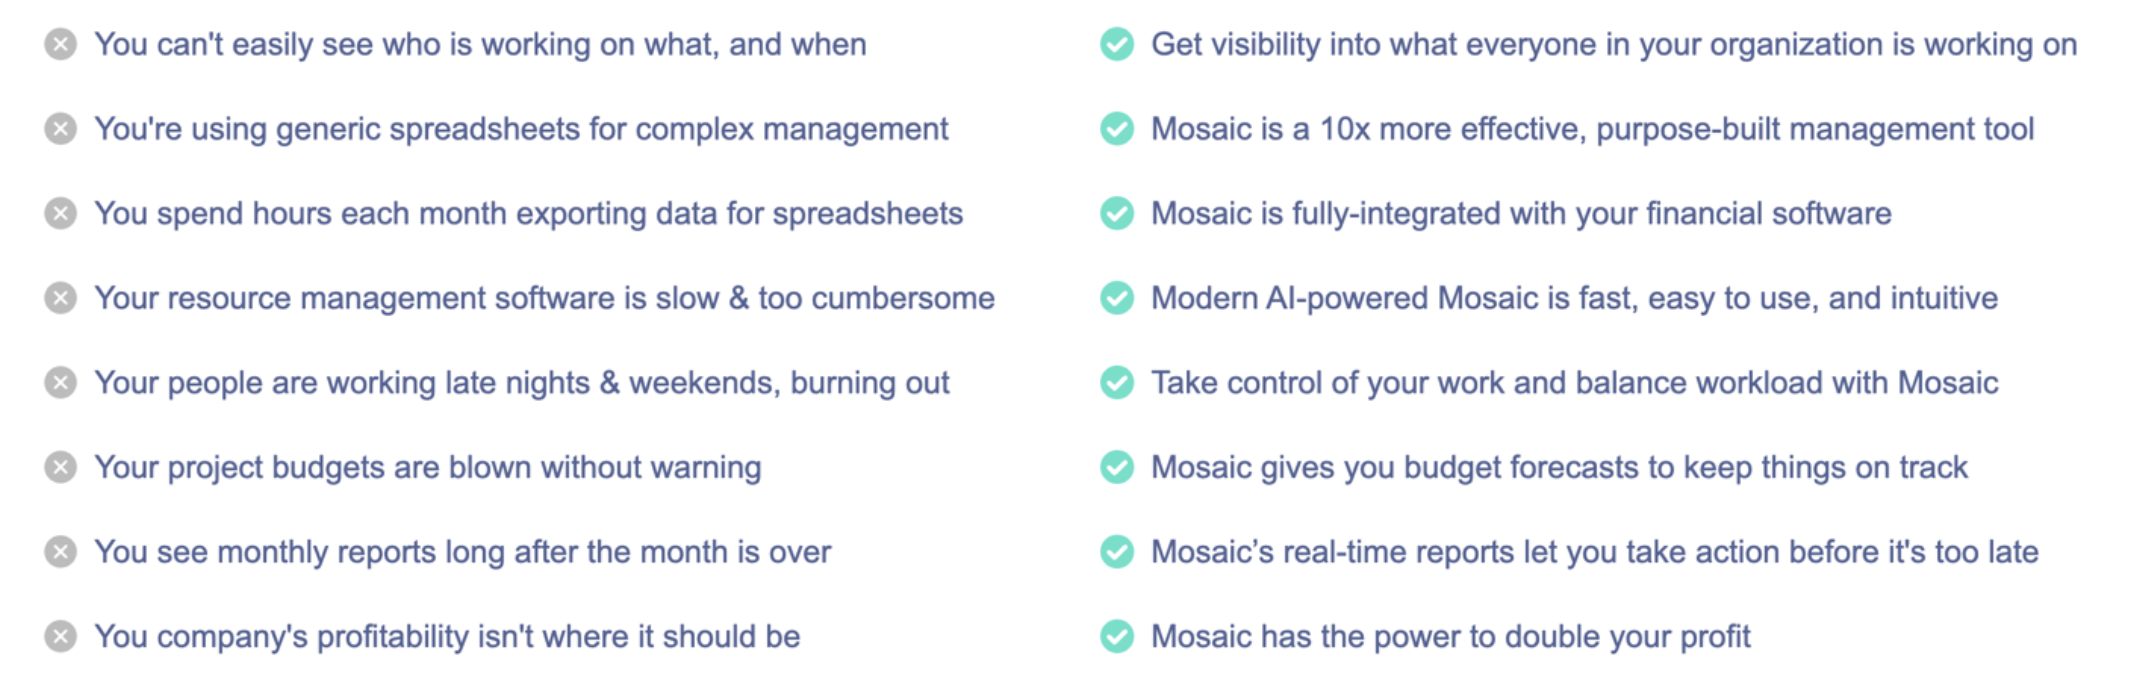Click the X icon beside burning out statement
Viewport: 2134px width, 694px height.
coord(61,383)
